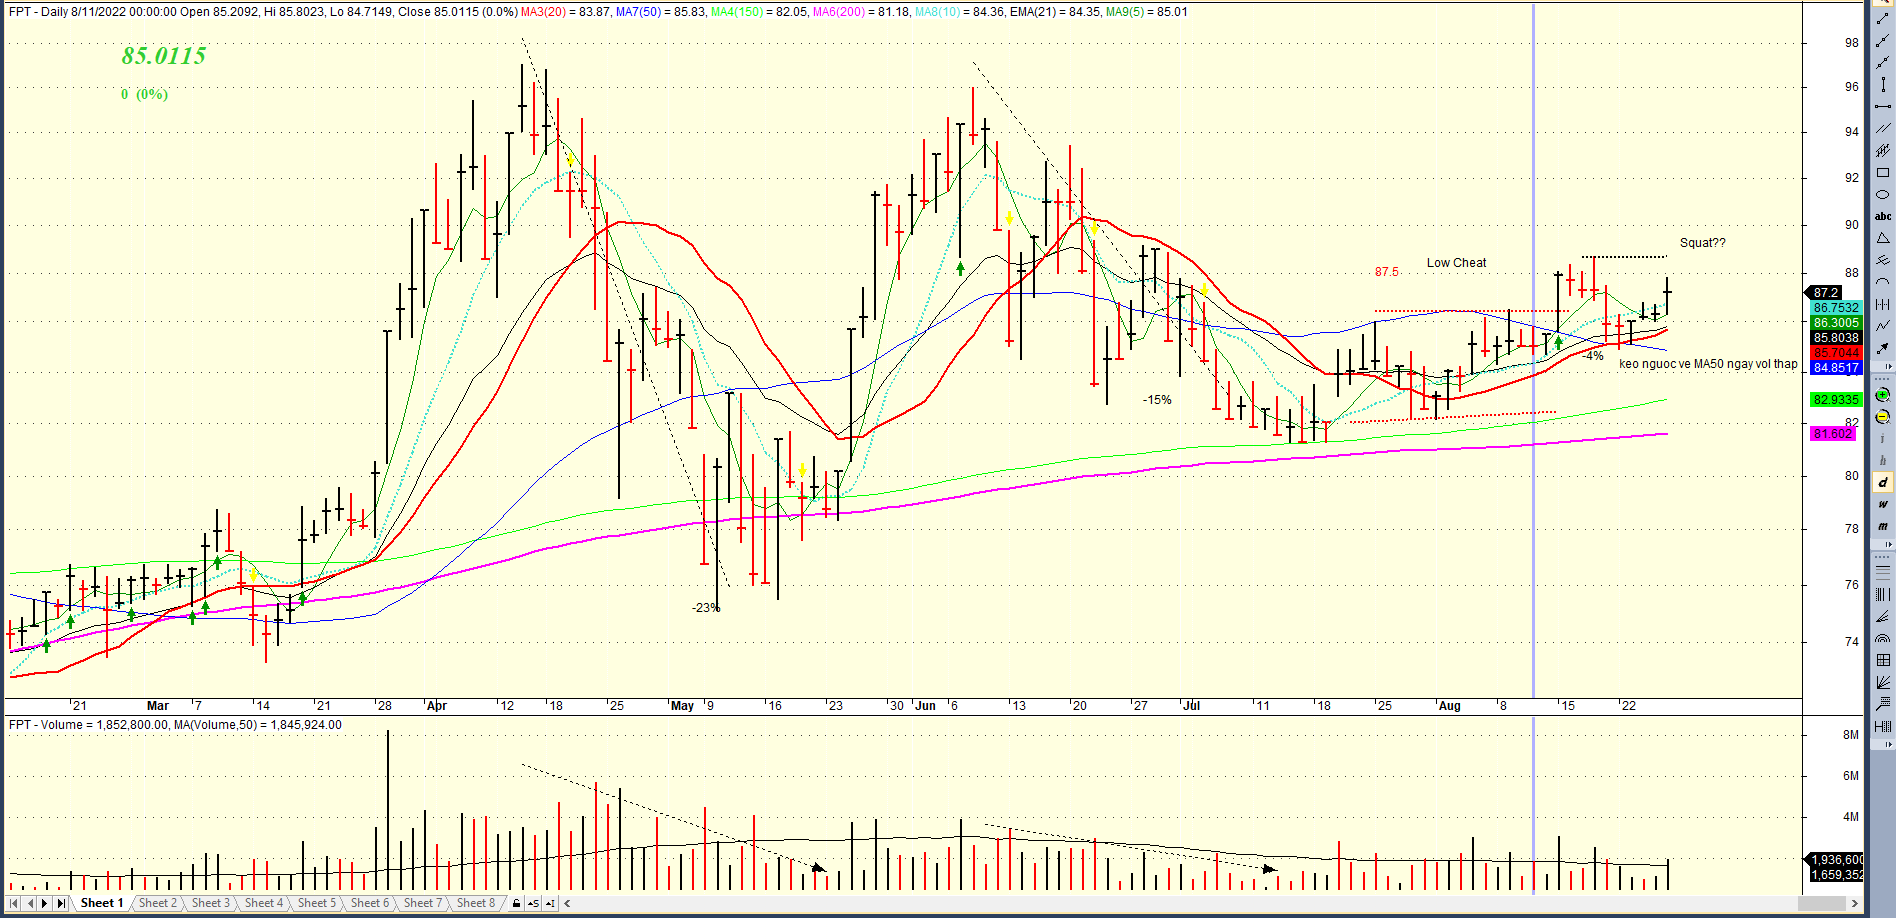
Task: Pick the abc text annotation tool
Action: (x=1883, y=216)
